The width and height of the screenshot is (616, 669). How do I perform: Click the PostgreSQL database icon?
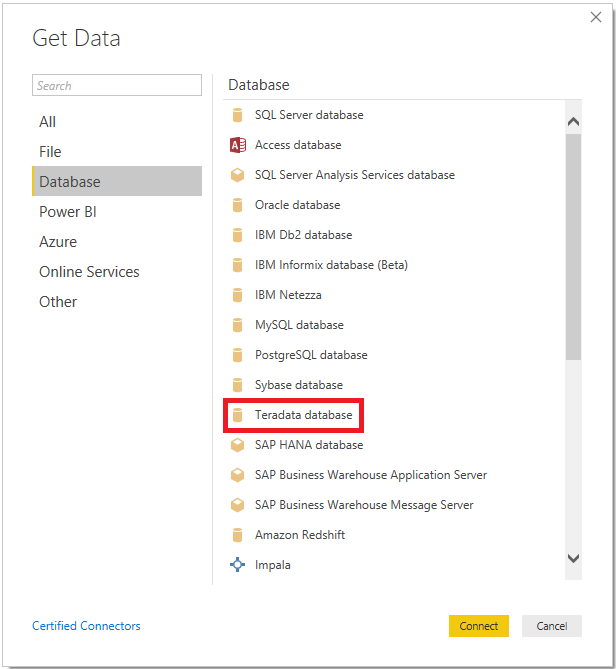point(237,355)
